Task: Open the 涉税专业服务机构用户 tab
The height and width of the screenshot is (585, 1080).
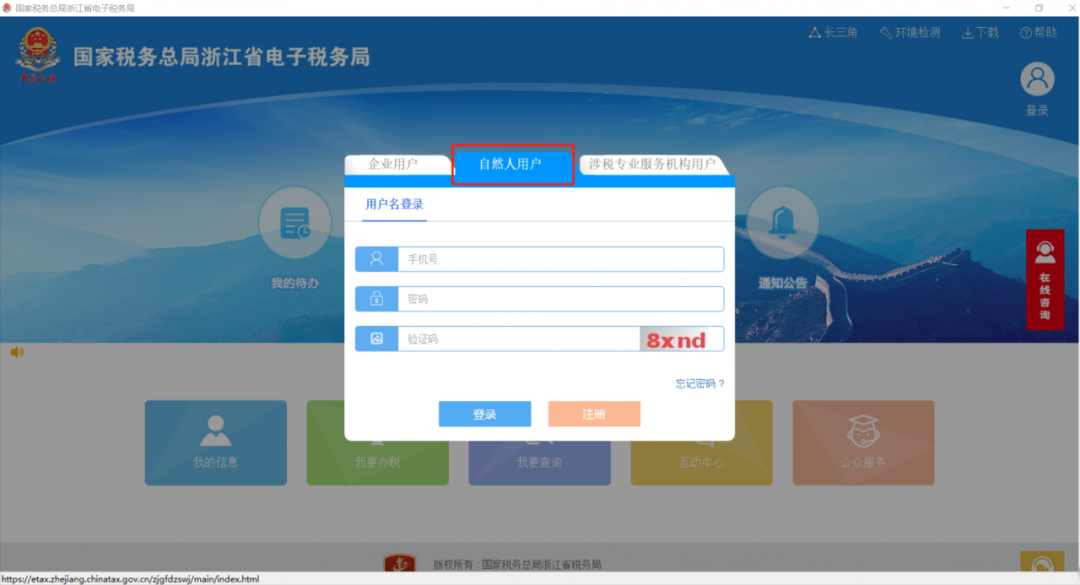Action: 652,164
